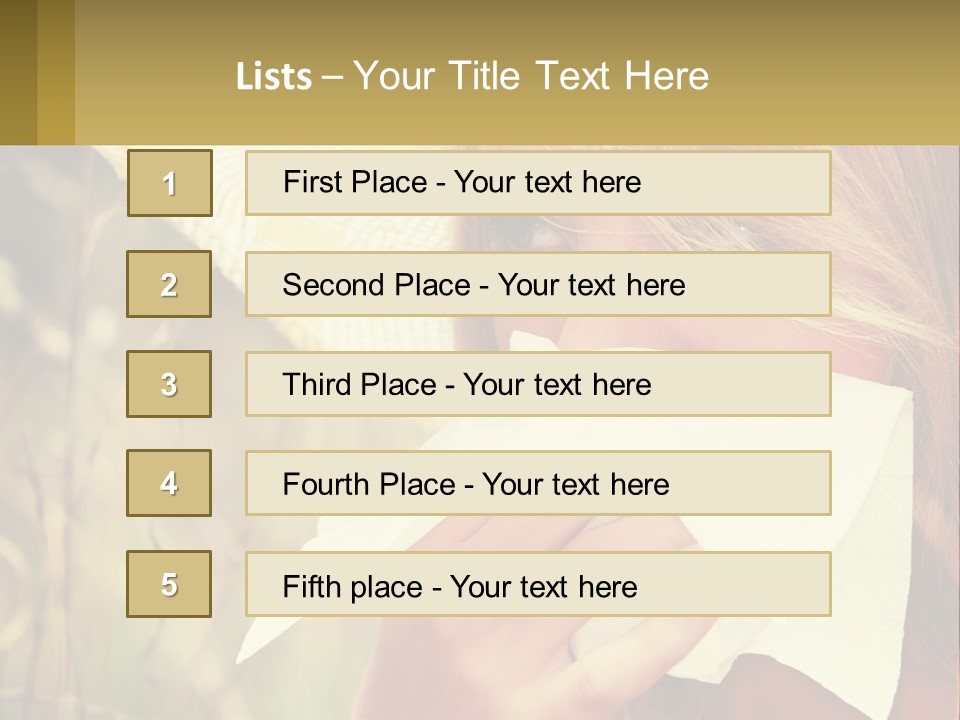Select the "Fifth place" text box

(538, 584)
